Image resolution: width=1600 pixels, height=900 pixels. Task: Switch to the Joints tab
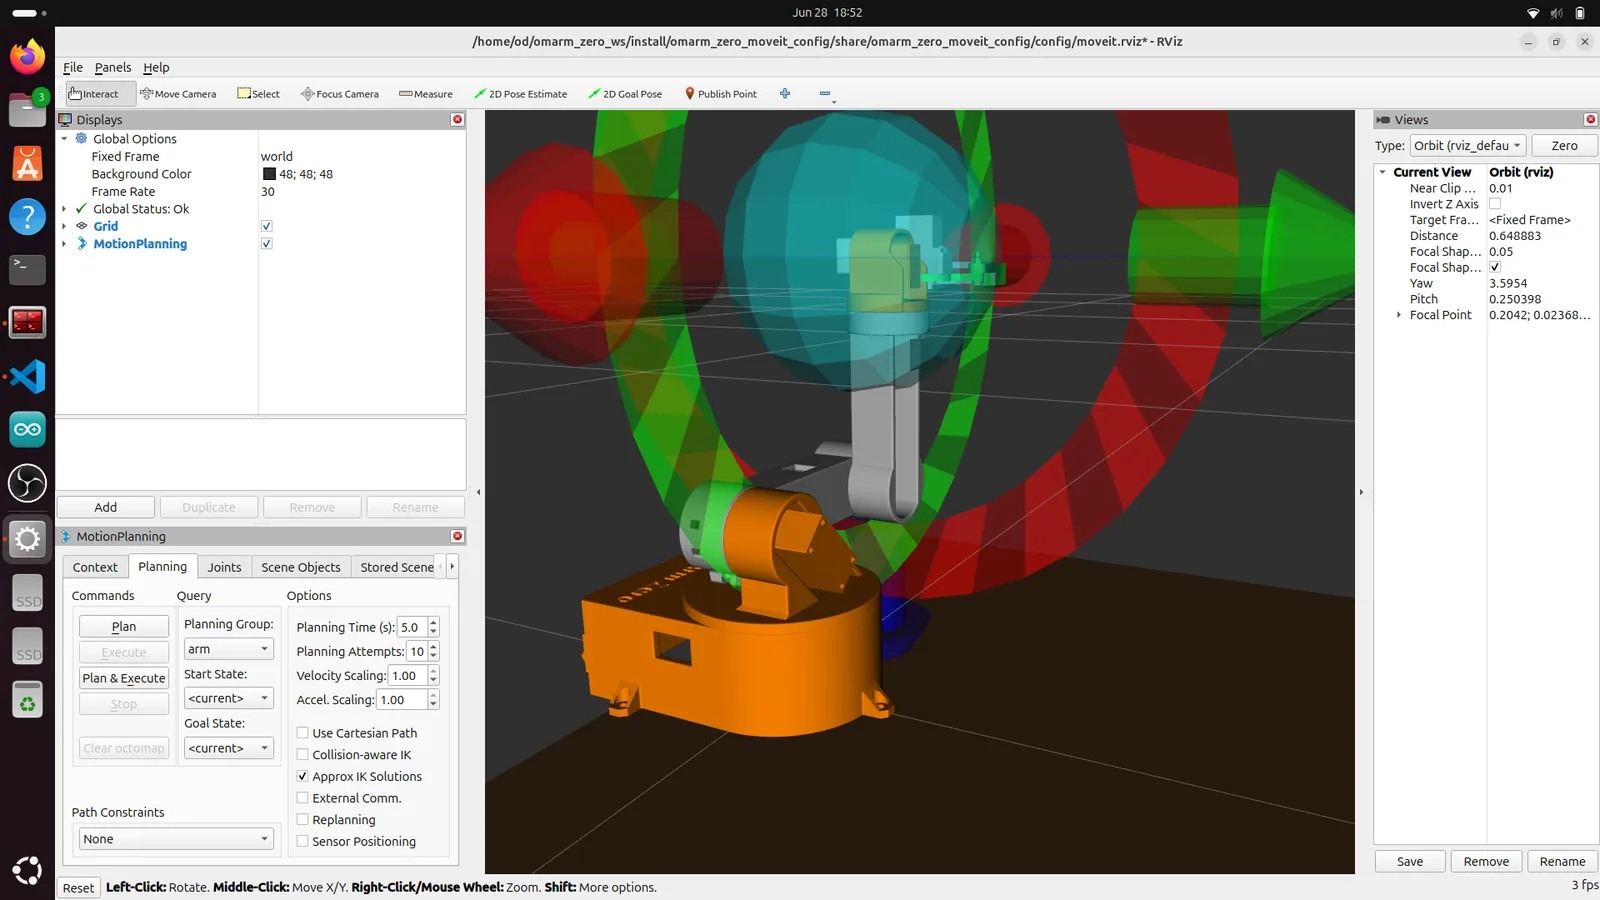[224, 567]
